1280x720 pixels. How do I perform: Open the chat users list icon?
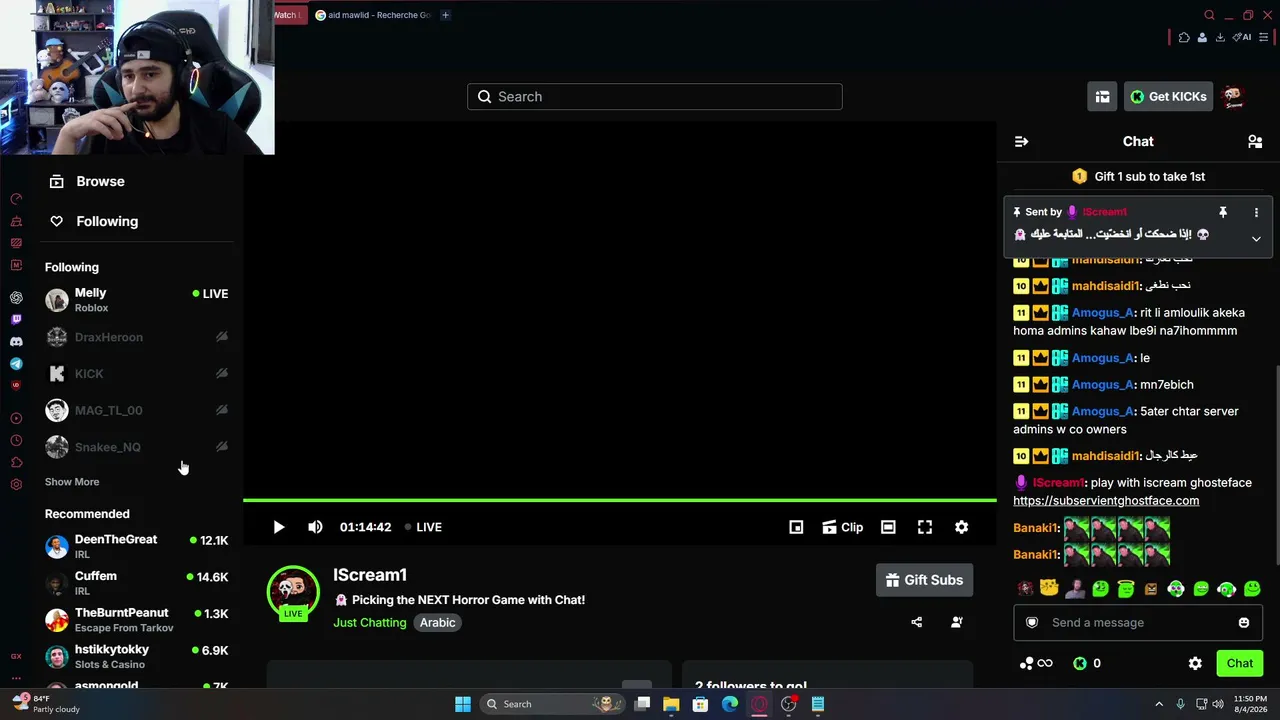[1255, 142]
